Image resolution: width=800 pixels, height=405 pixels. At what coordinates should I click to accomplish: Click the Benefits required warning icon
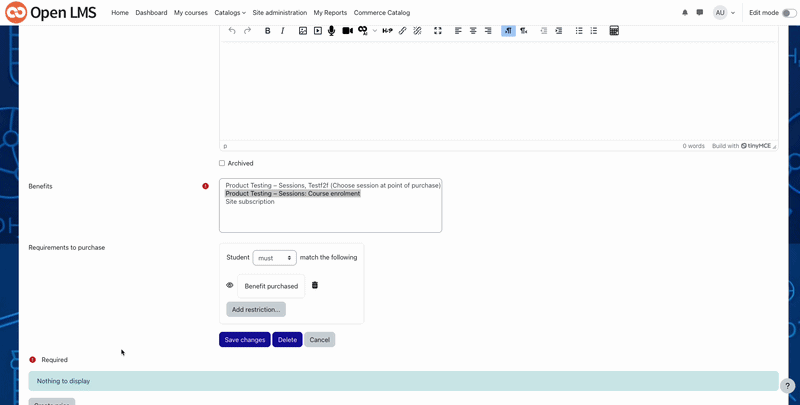click(x=205, y=186)
